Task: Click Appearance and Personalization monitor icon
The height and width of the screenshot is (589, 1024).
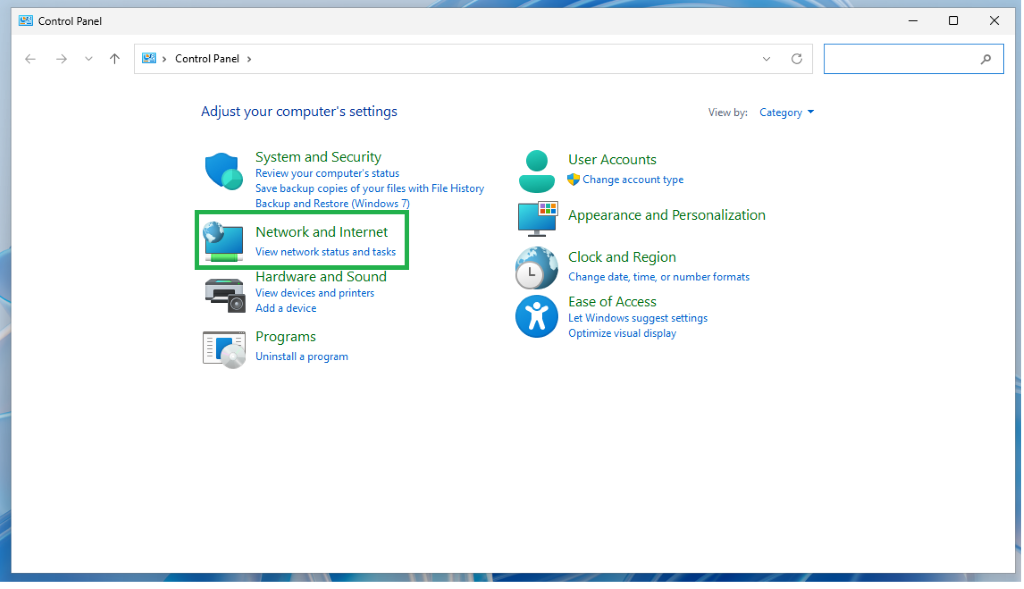Action: tap(537, 219)
